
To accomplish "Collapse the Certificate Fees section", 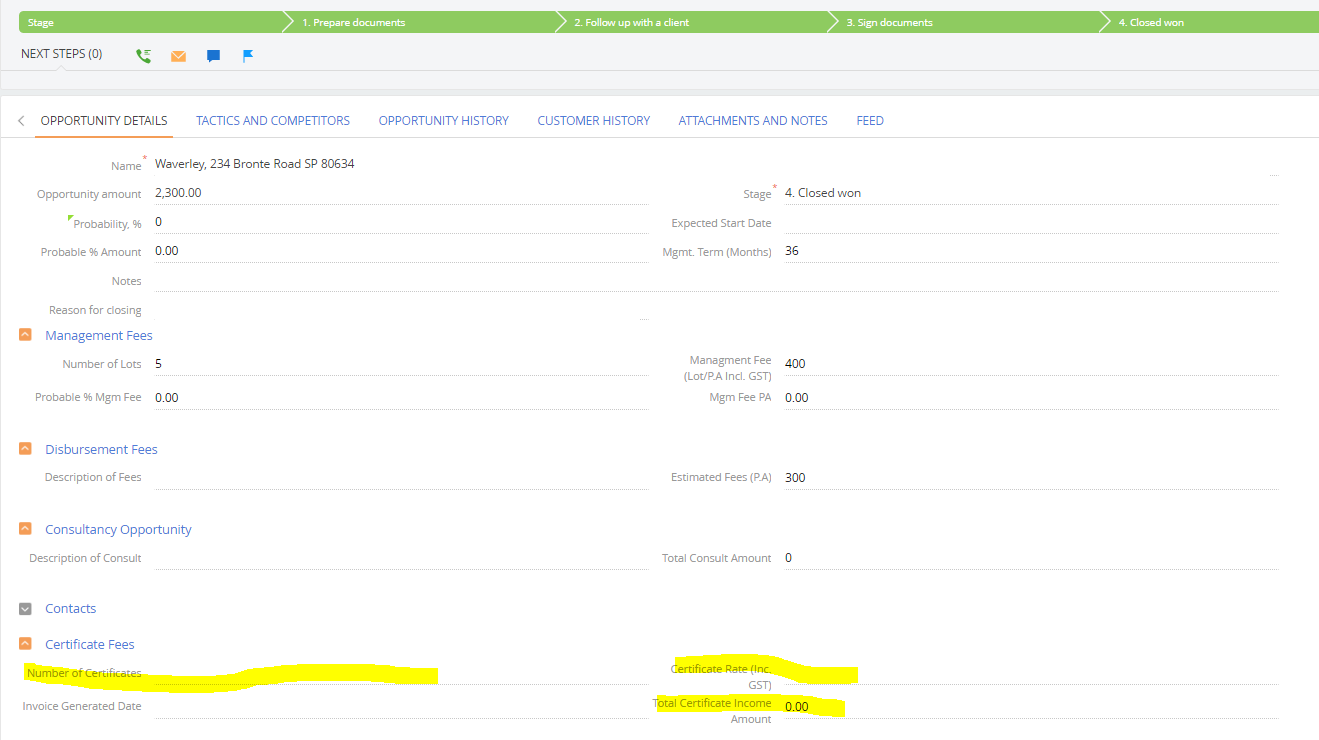I will (x=26, y=644).
